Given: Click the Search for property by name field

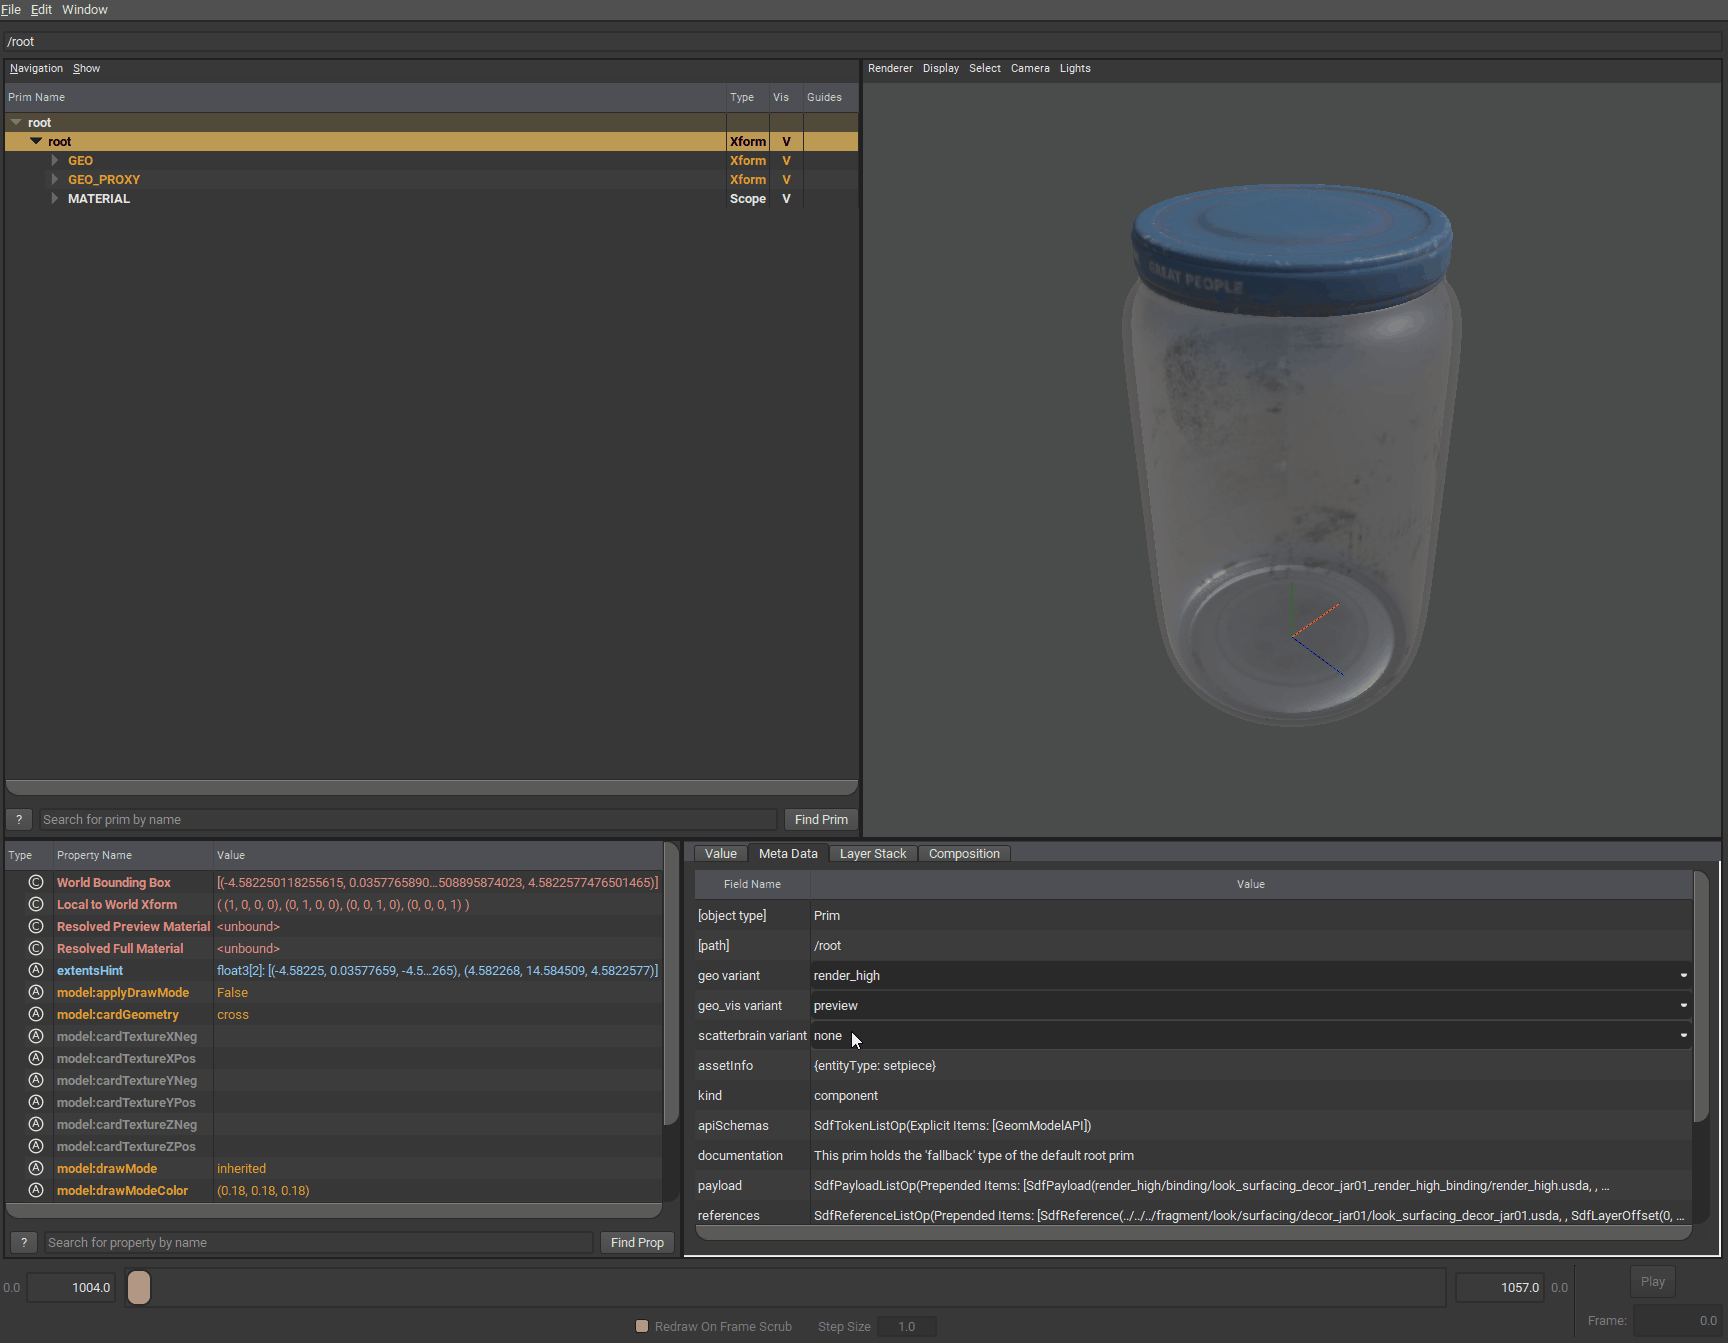Looking at the screenshot, I should coord(318,1242).
